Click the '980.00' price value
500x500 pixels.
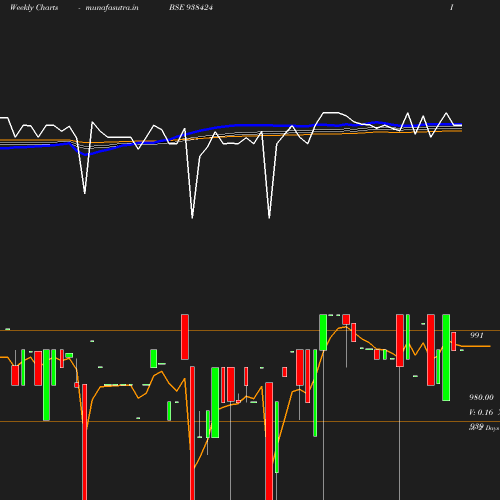click(x=481, y=397)
